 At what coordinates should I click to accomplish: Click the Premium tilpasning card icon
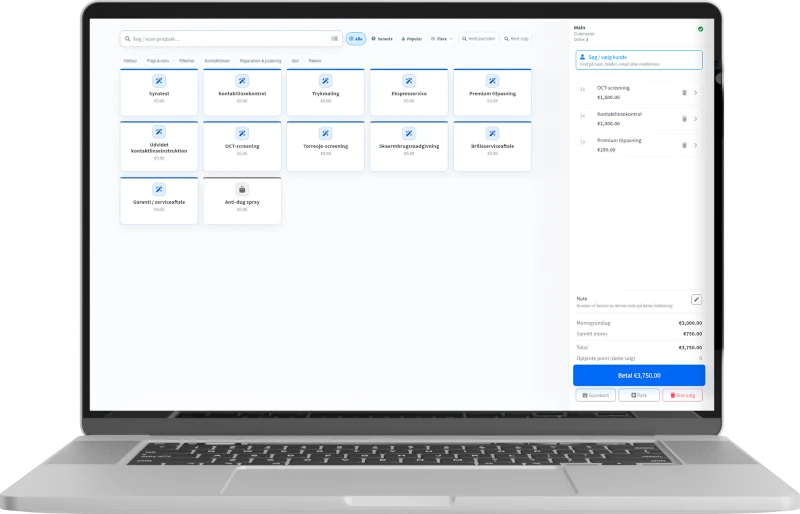pos(492,81)
